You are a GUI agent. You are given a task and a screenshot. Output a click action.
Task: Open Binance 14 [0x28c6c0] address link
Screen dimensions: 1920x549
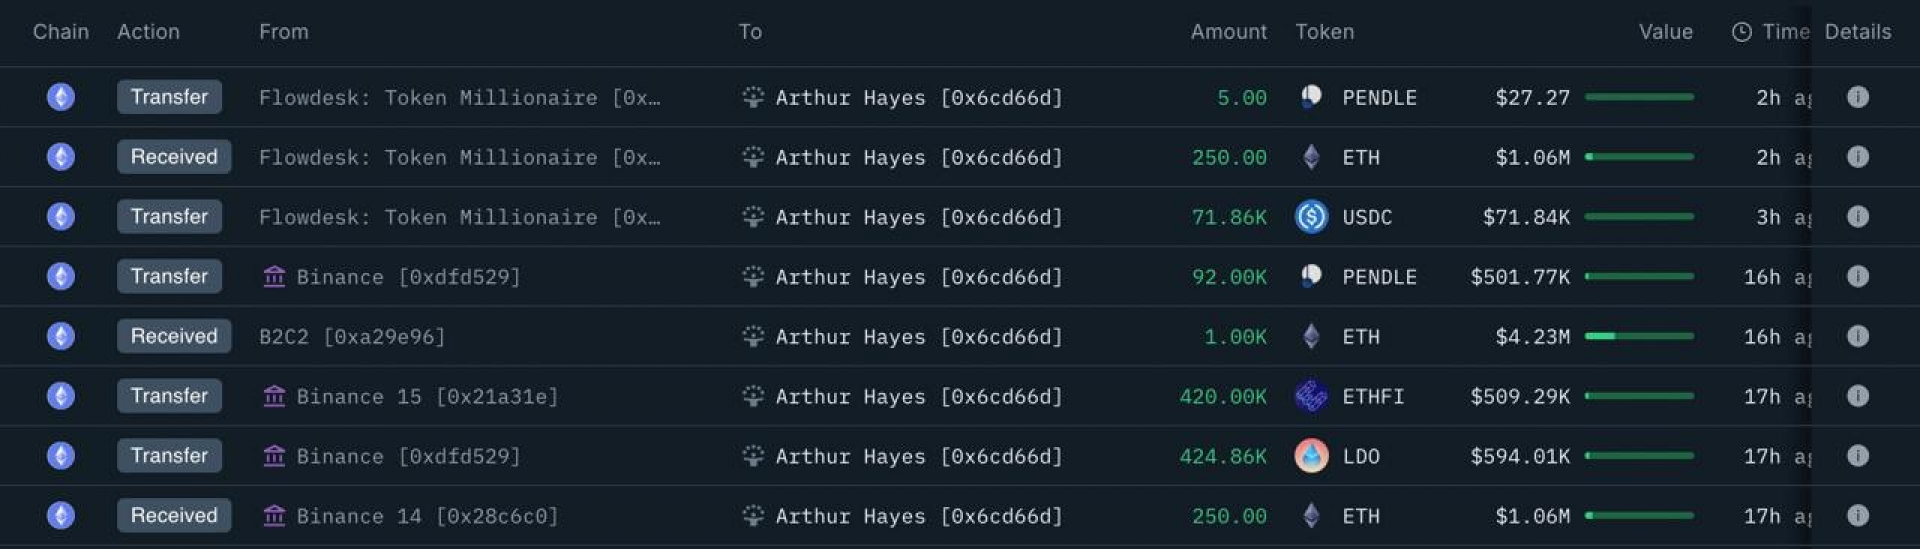pos(427,516)
